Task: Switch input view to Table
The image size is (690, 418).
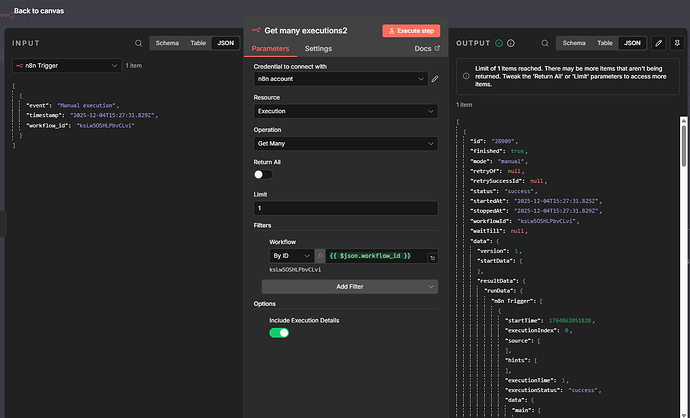Action: click(200, 43)
